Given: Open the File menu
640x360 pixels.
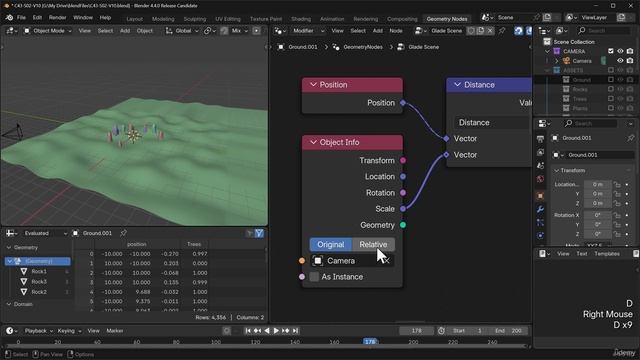Looking at the screenshot, I should coord(21,18).
